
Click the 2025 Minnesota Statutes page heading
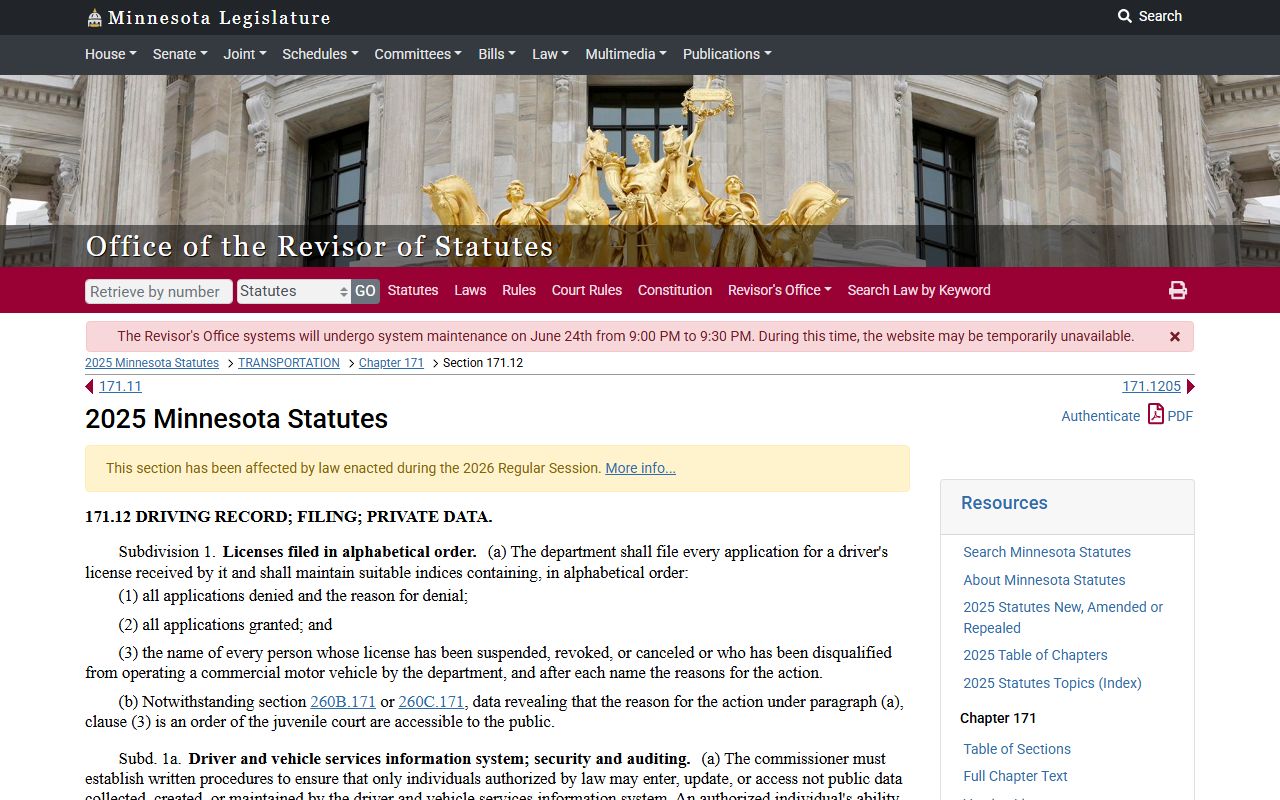(236, 418)
